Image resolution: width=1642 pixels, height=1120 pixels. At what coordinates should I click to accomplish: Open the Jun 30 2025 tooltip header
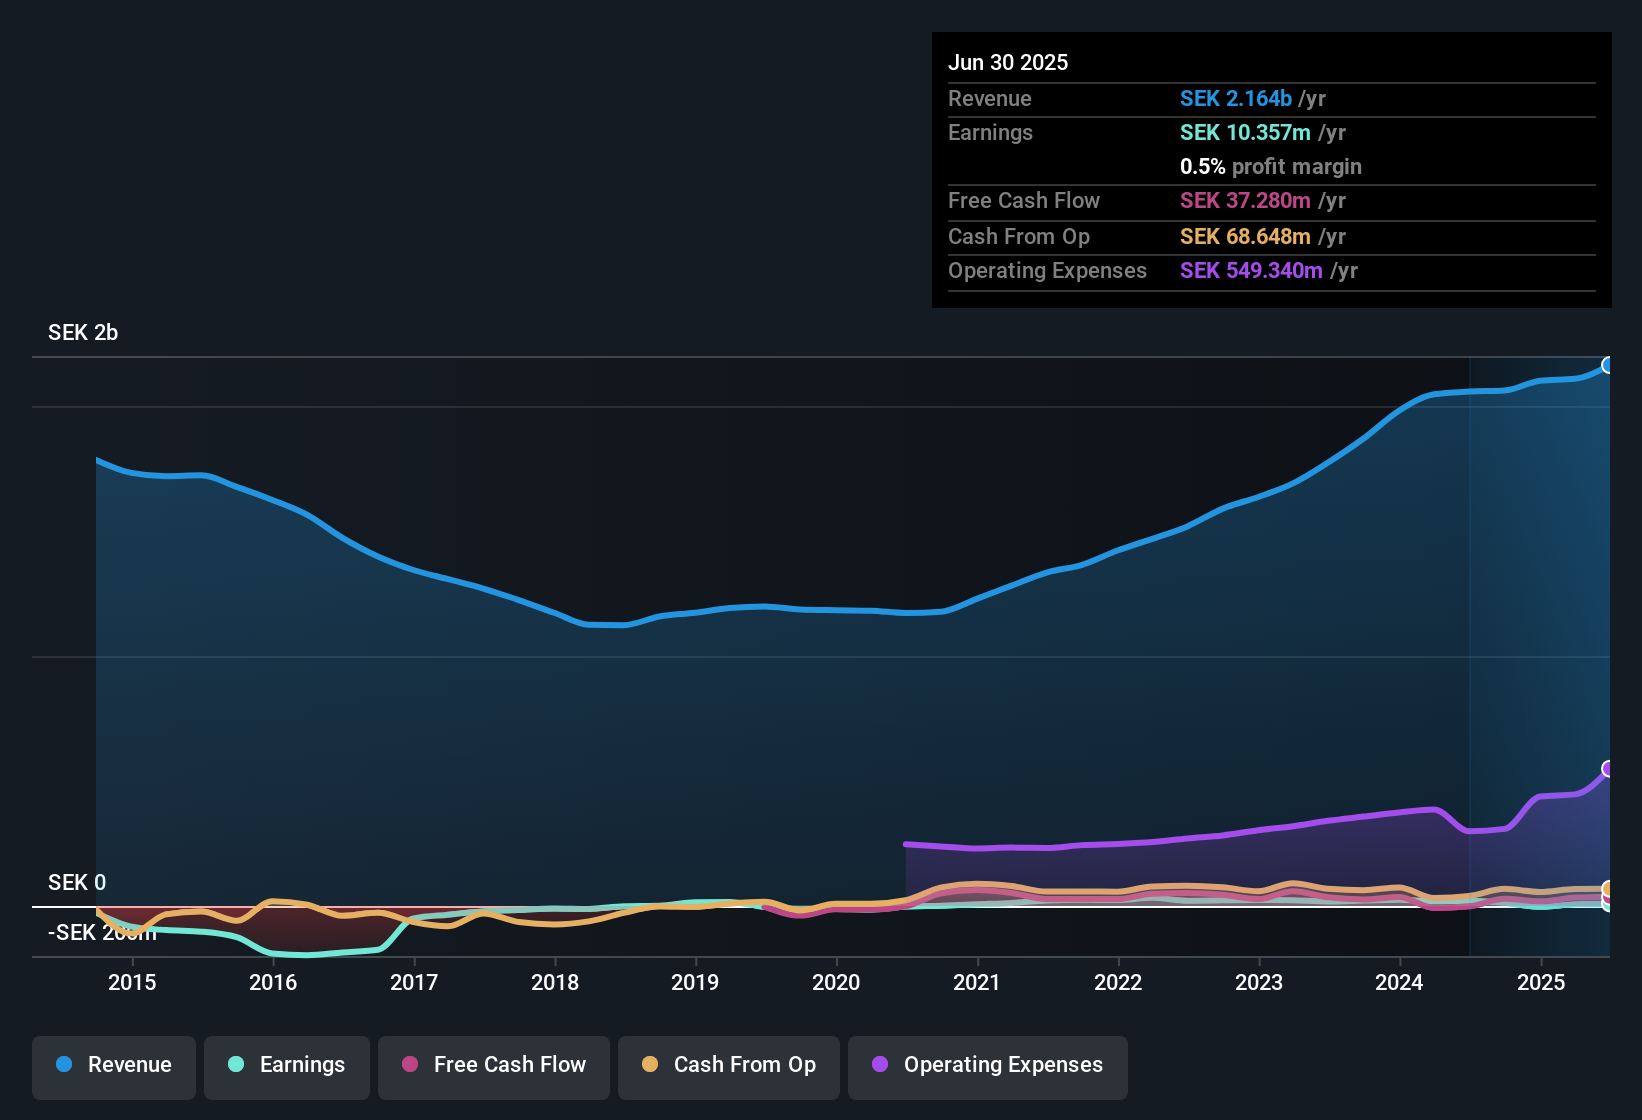(x=1008, y=62)
